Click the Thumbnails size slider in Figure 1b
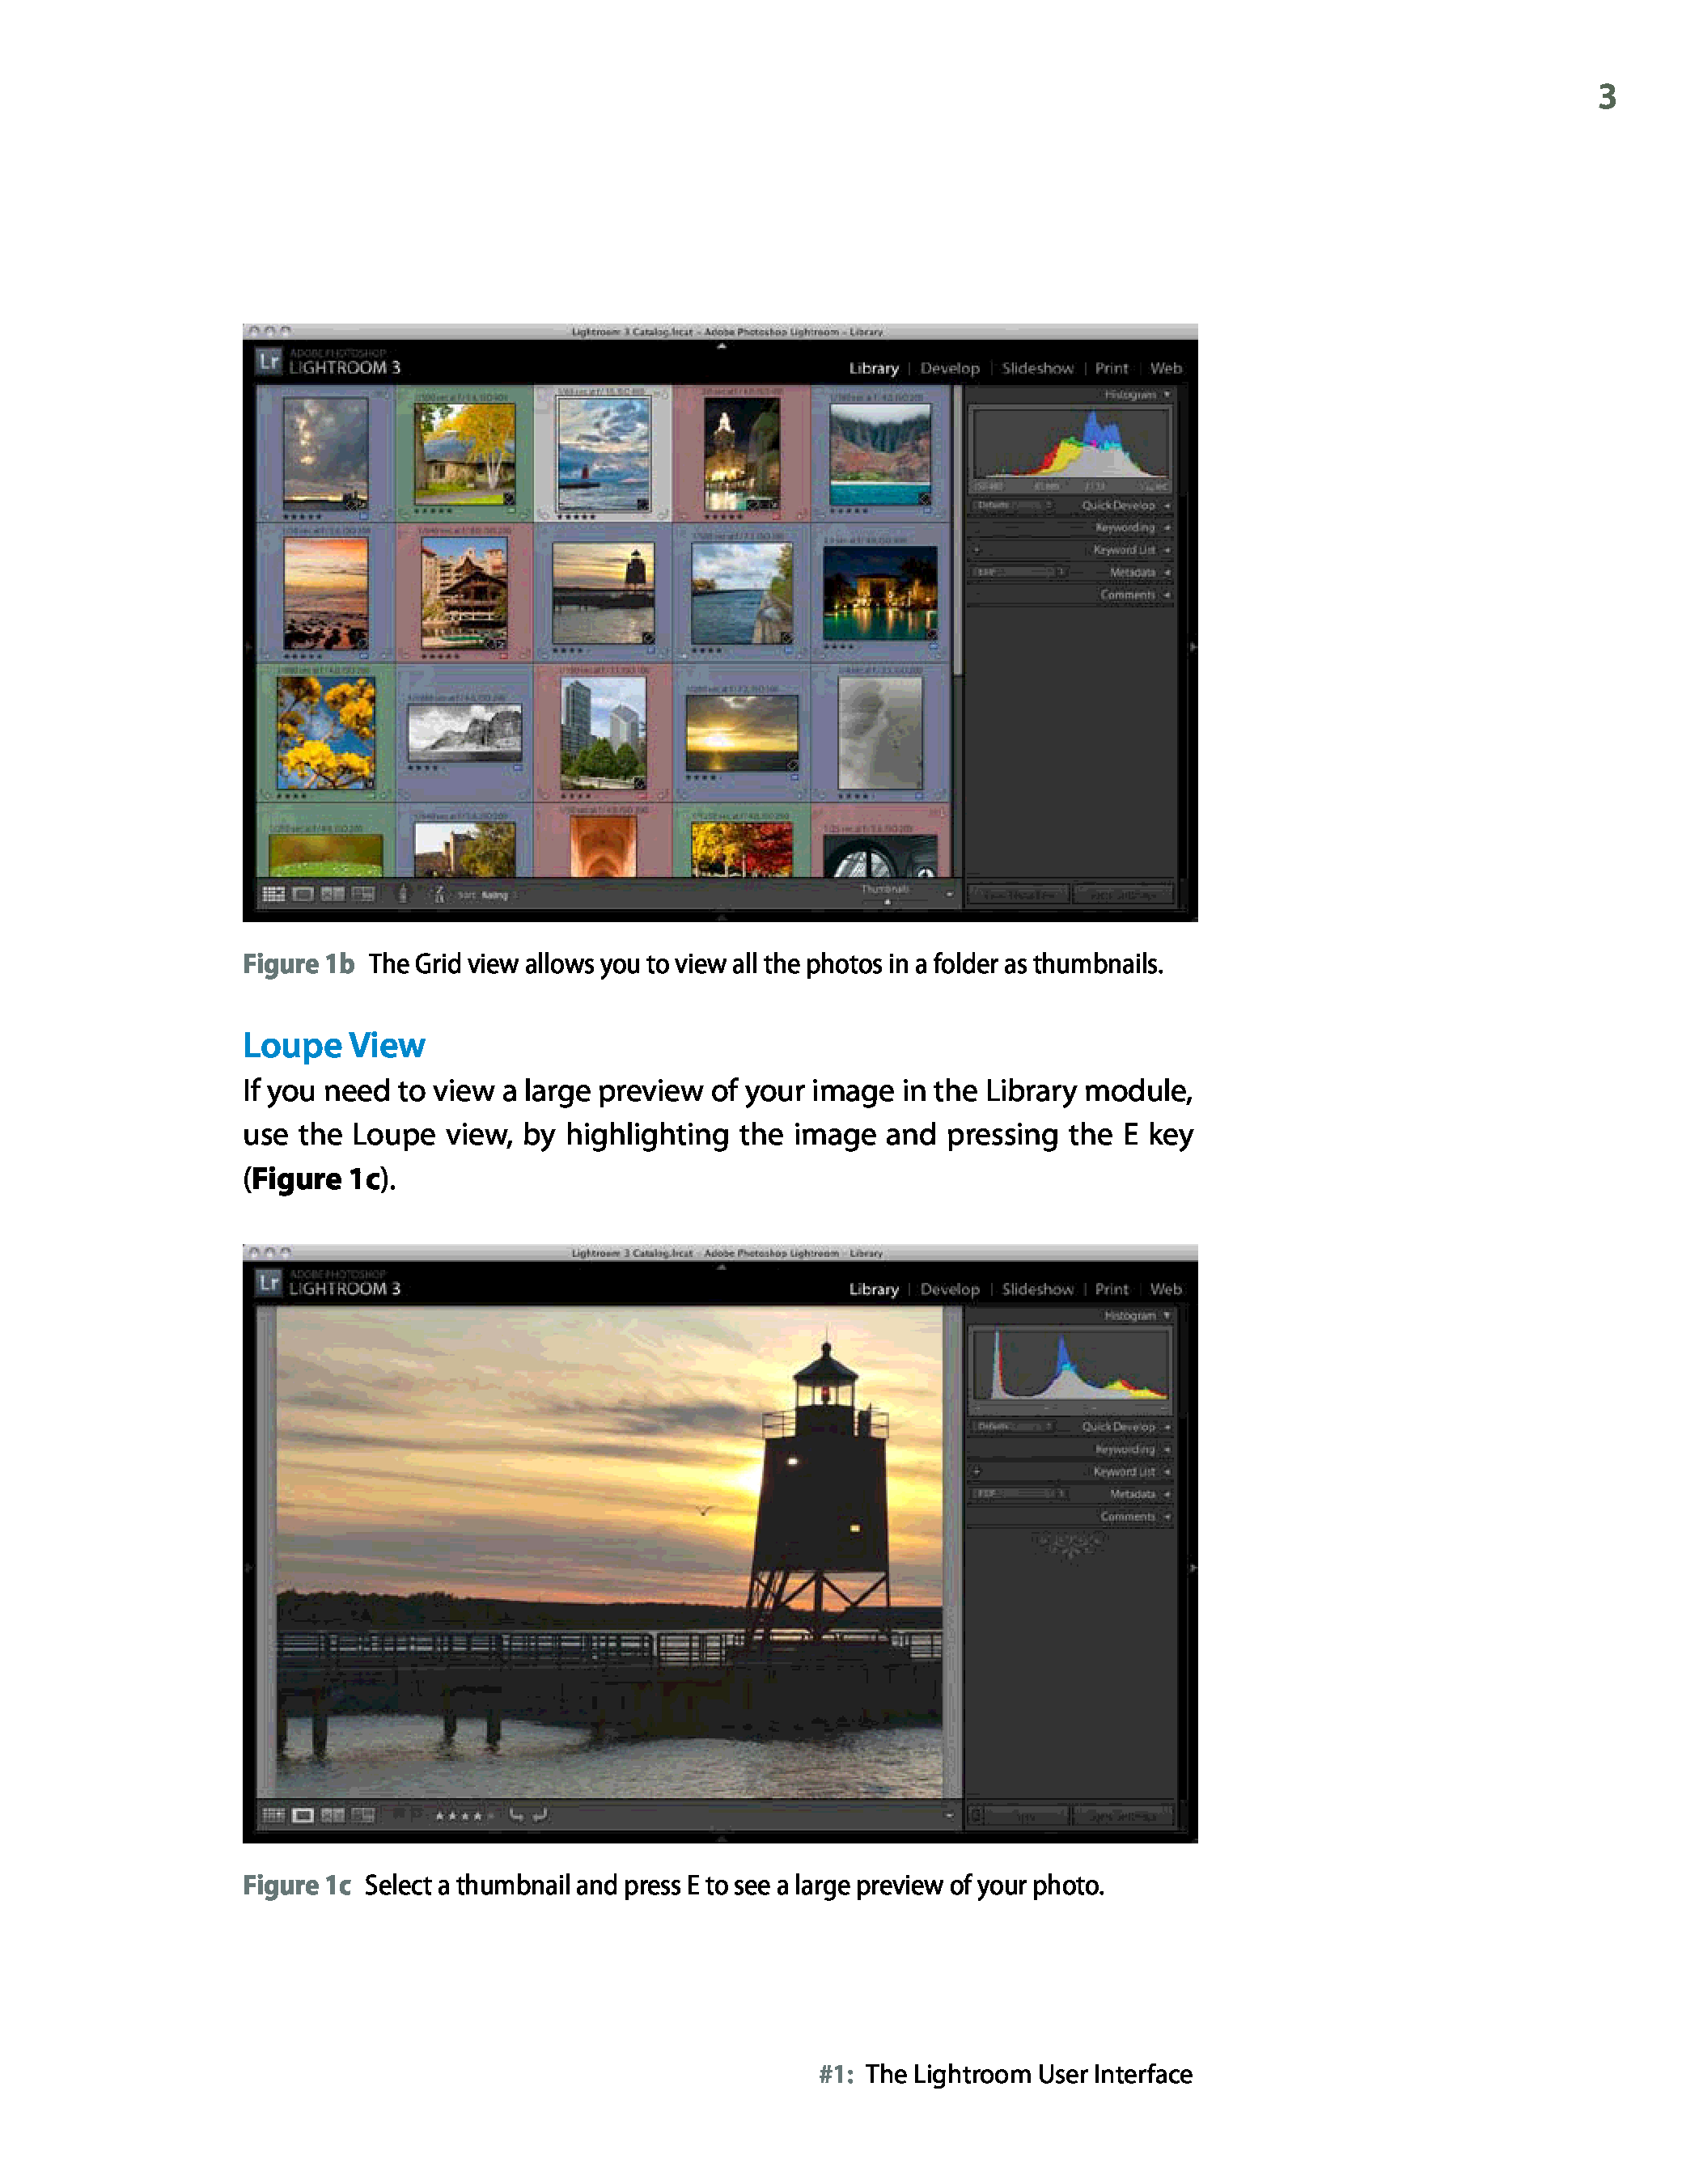Screen dimensions: 1699x2184 pos(887,901)
